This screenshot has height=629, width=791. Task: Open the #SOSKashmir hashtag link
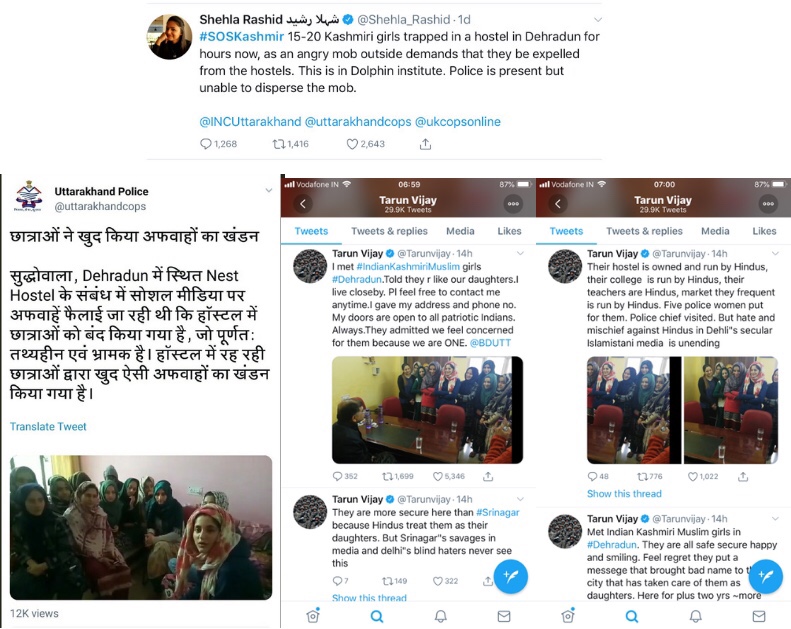(x=242, y=37)
